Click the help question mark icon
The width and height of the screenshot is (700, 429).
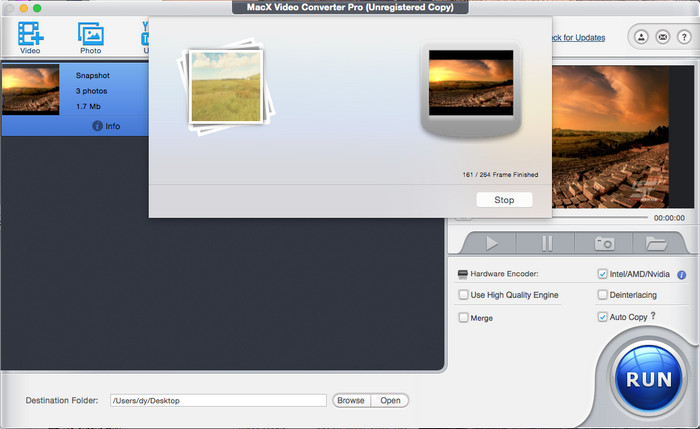click(x=684, y=37)
